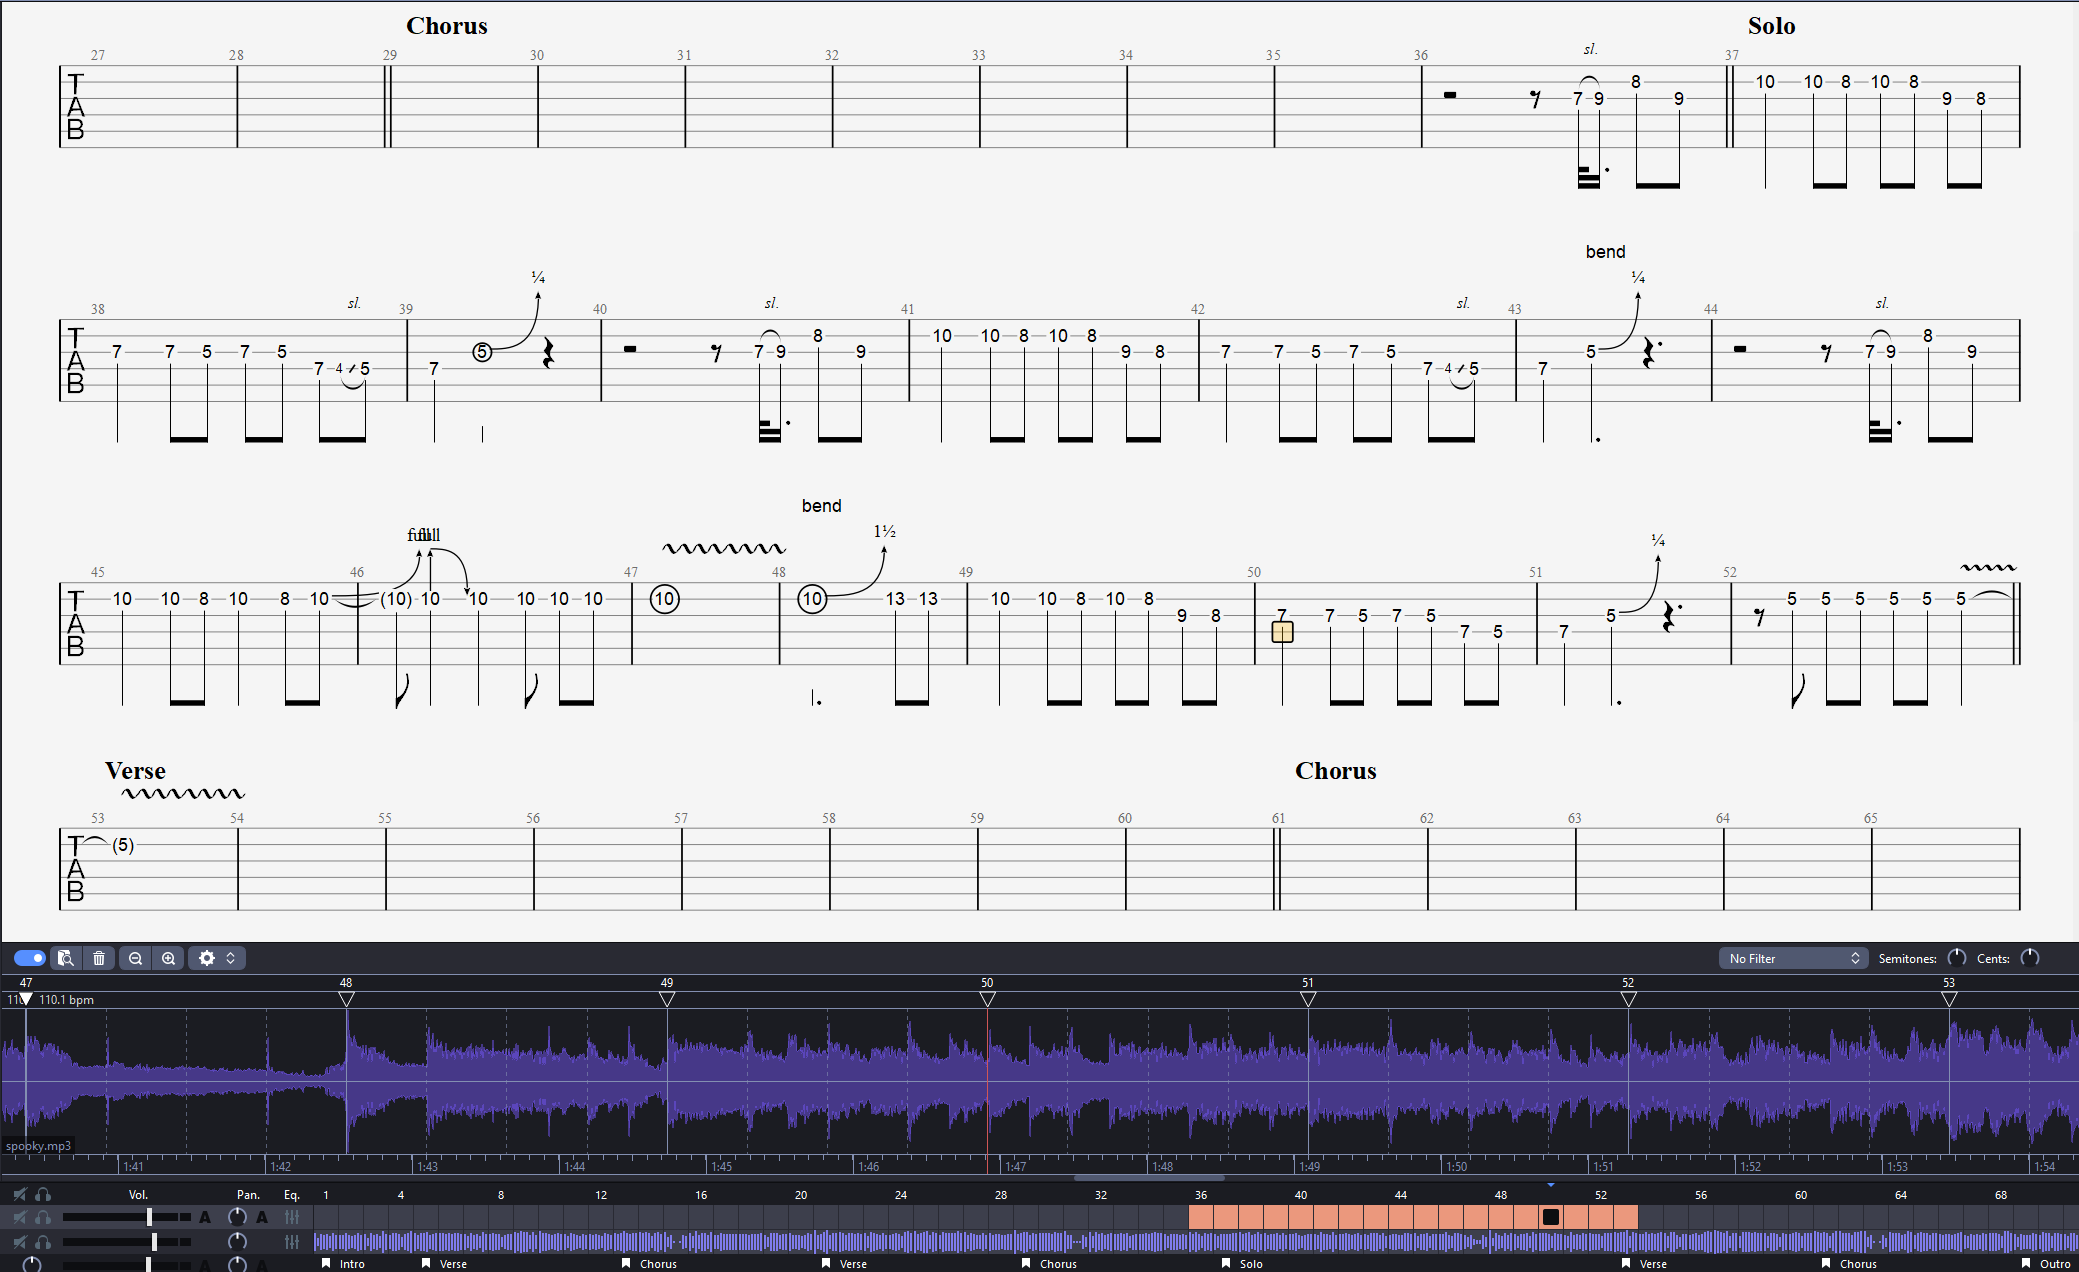Click the Eq. column header
2079x1272 pixels.
pyautogui.click(x=292, y=1195)
